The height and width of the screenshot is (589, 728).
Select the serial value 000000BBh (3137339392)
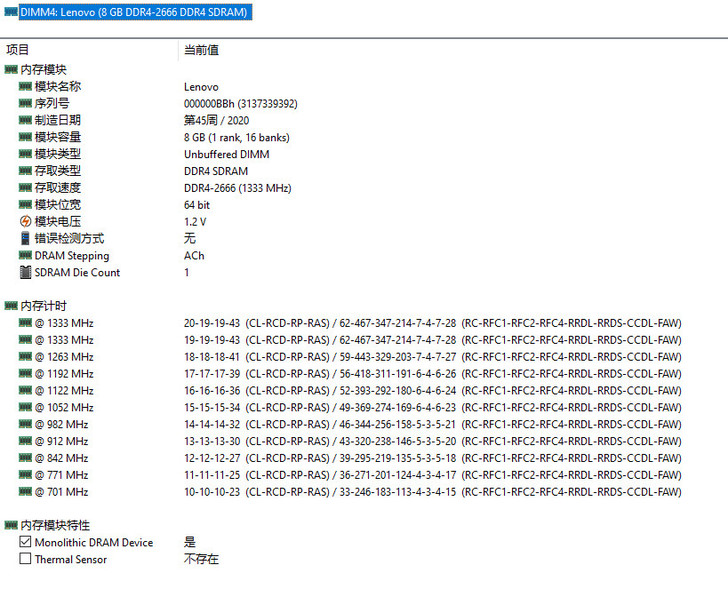[x=240, y=104]
